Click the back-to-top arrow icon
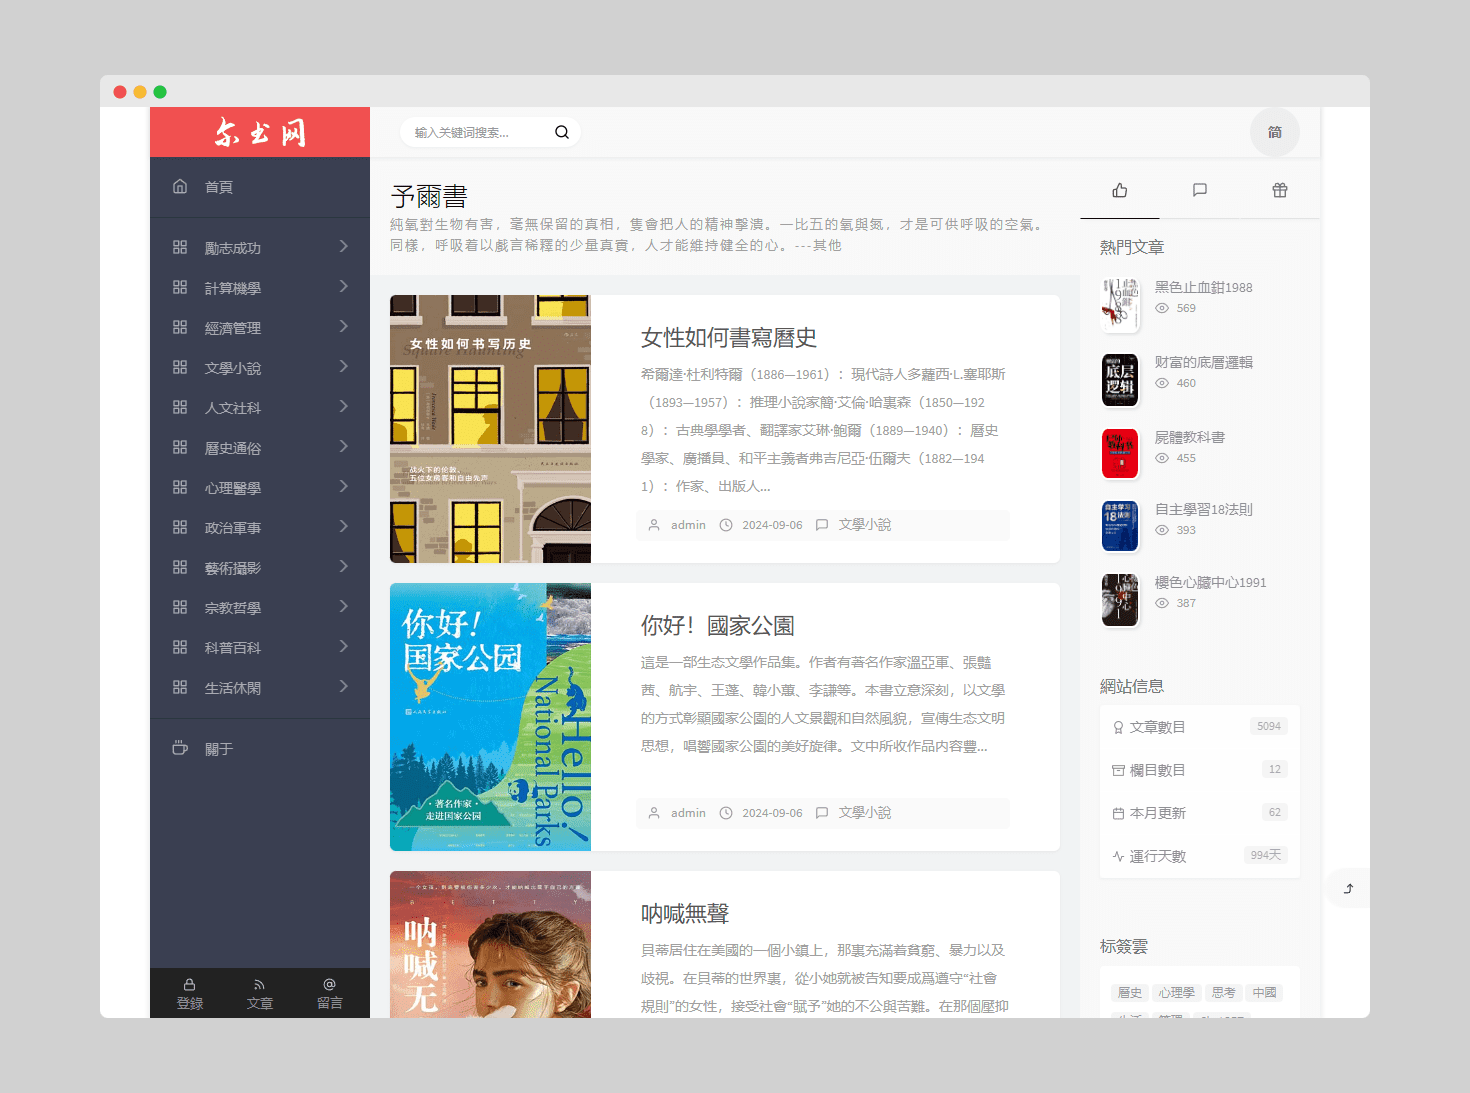Viewport: 1470px width, 1093px height. pyautogui.click(x=1347, y=888)
